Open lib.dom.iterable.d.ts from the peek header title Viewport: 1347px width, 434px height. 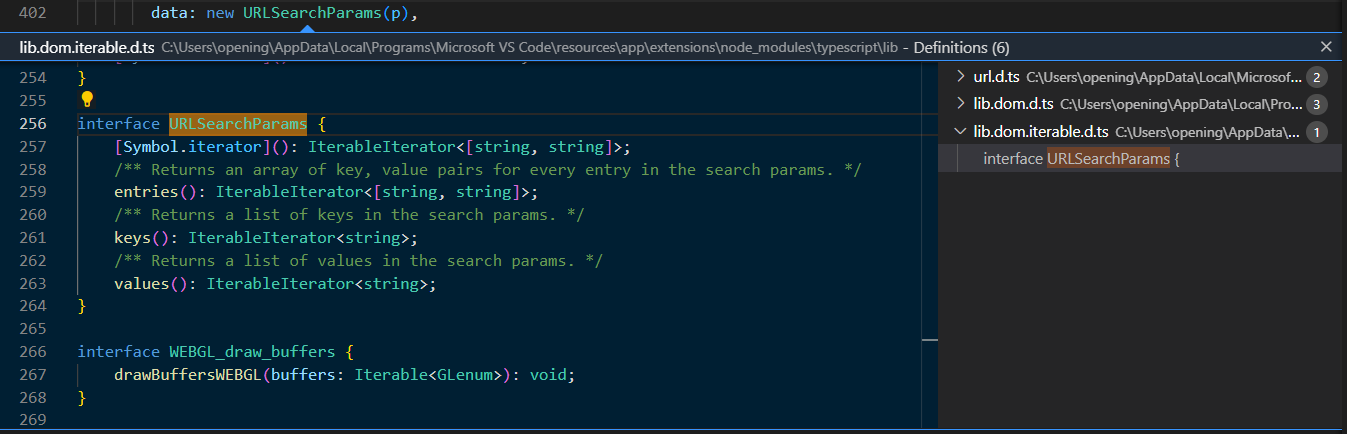(86, 47)
